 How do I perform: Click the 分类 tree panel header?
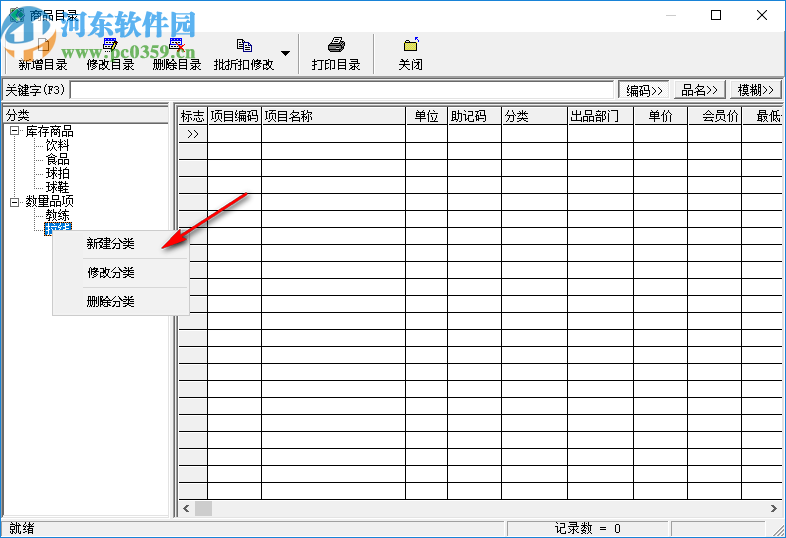86,115
